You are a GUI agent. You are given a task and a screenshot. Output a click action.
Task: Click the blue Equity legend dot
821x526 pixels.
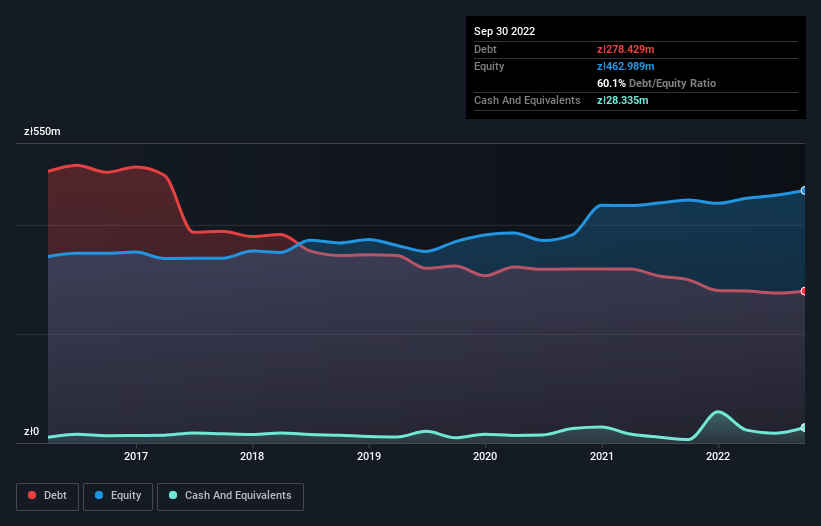[x=99, y=495]
